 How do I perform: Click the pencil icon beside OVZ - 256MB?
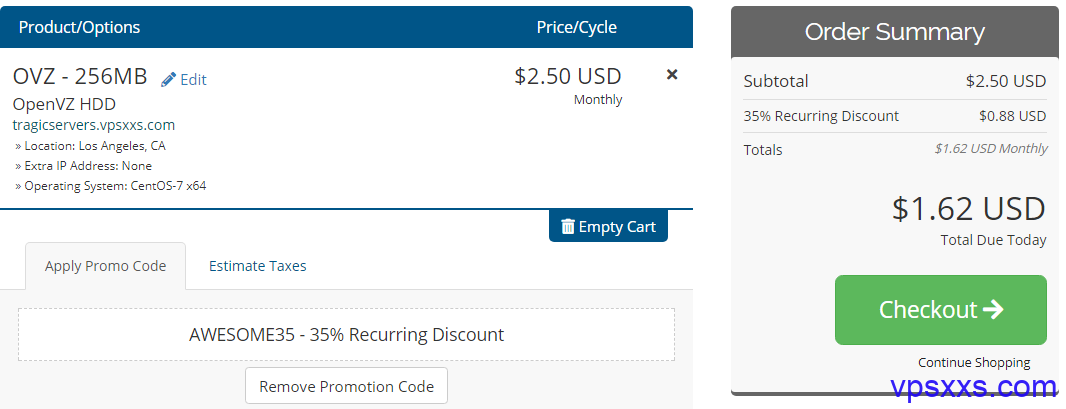click(168, 79)
